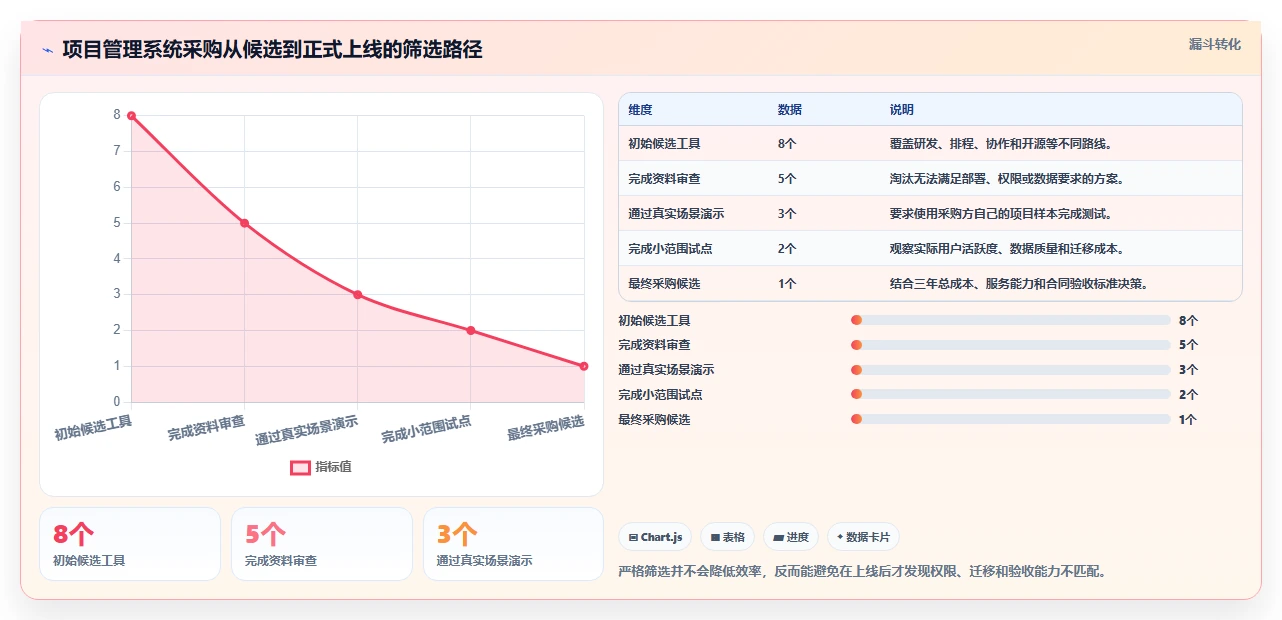1282x620 pixels.
Task: Click description 覆盖研发、排程、协作和开源等不同路线。
Action: click(1001, 144)
